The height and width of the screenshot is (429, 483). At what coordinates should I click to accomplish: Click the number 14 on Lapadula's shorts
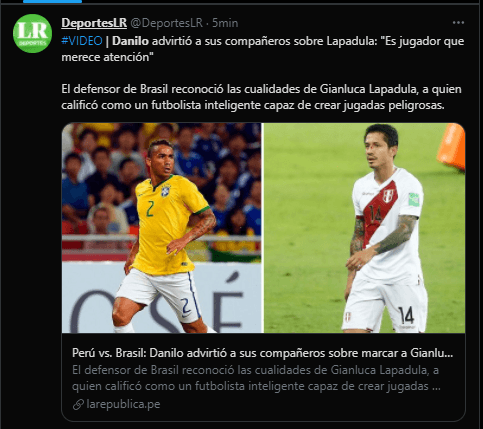(406, 315)
